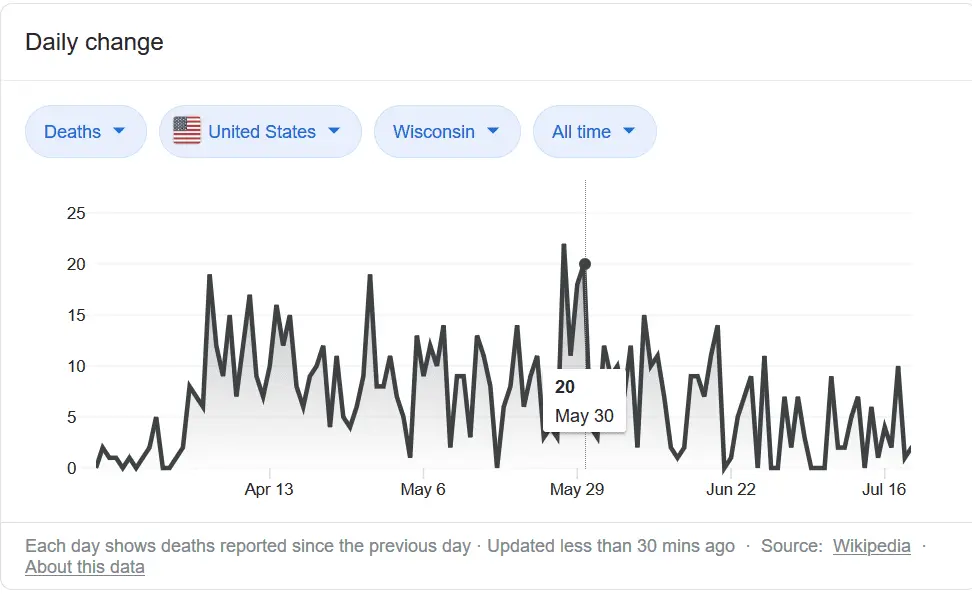Click the arrow beside Deaths
Image resolution: width=972 pixels, height=597 pixels.
click(x=119, y=131)
